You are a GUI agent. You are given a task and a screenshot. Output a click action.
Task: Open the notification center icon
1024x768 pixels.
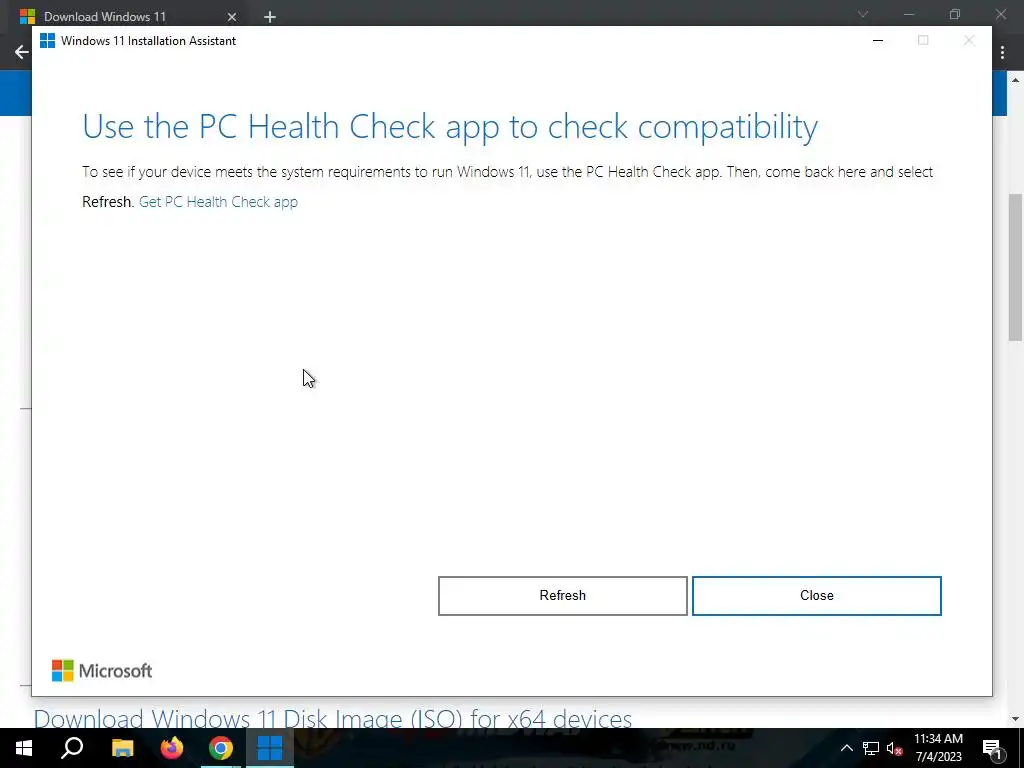click(991, 748)
